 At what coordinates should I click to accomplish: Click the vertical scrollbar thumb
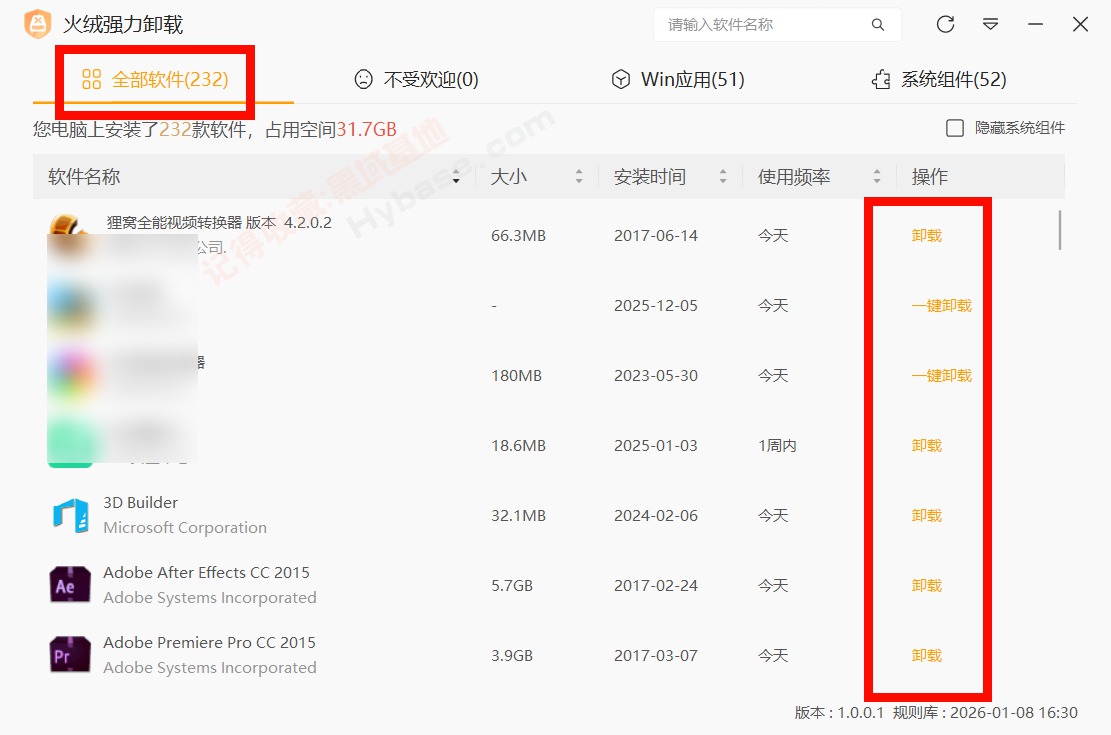point(1060,230)
